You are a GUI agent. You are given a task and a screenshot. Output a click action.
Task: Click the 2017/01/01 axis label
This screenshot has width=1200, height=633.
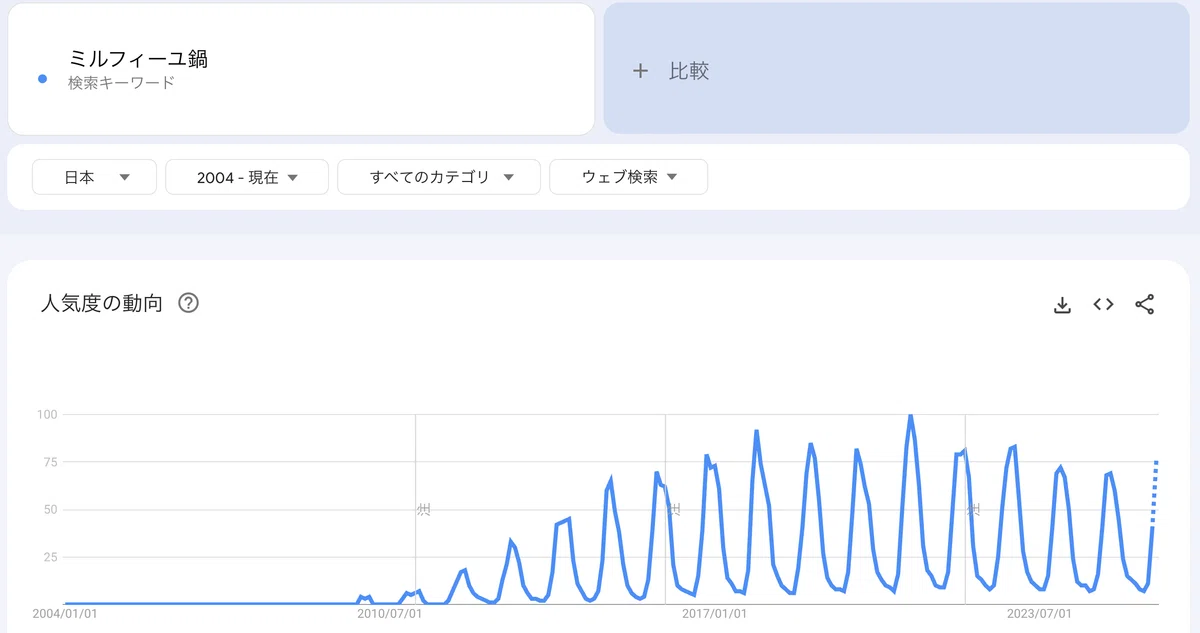coord(713,613)
